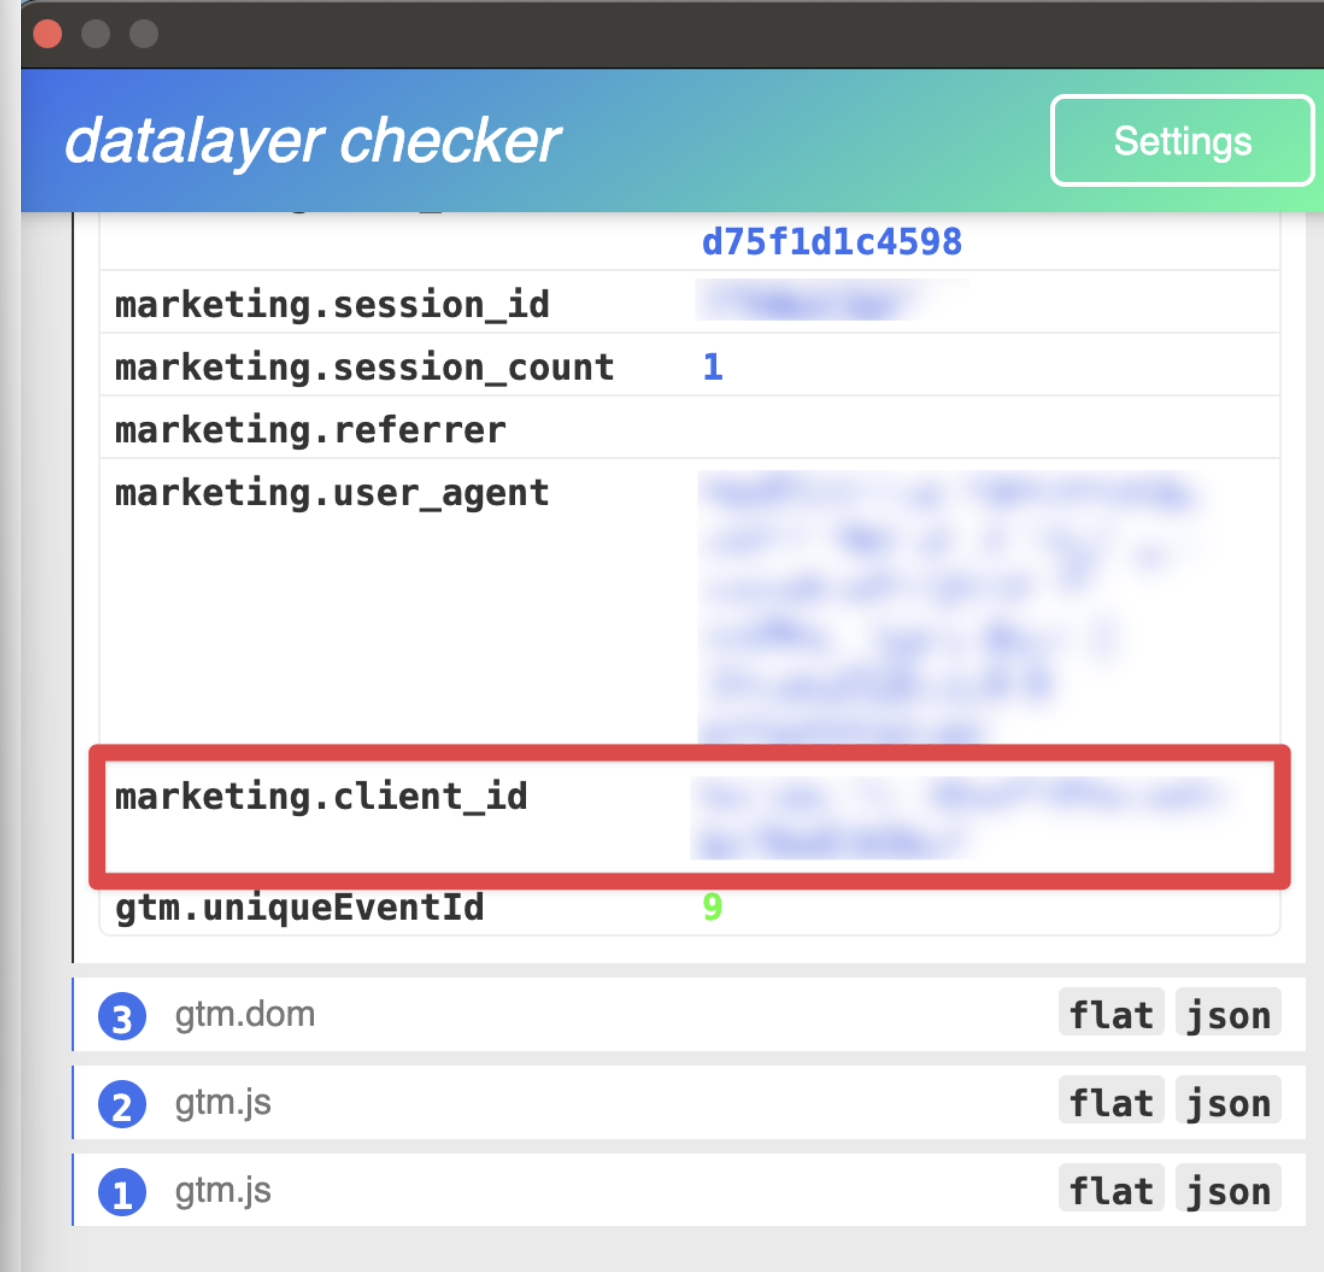Click the gtm.uniqueEventId value 9

[712, 907]
